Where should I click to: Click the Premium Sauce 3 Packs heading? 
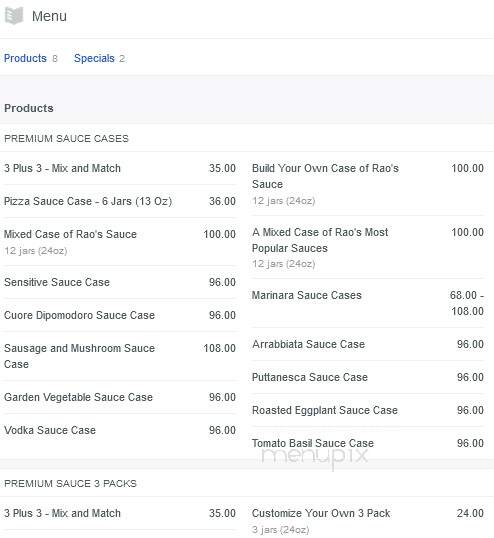(70, 484)
